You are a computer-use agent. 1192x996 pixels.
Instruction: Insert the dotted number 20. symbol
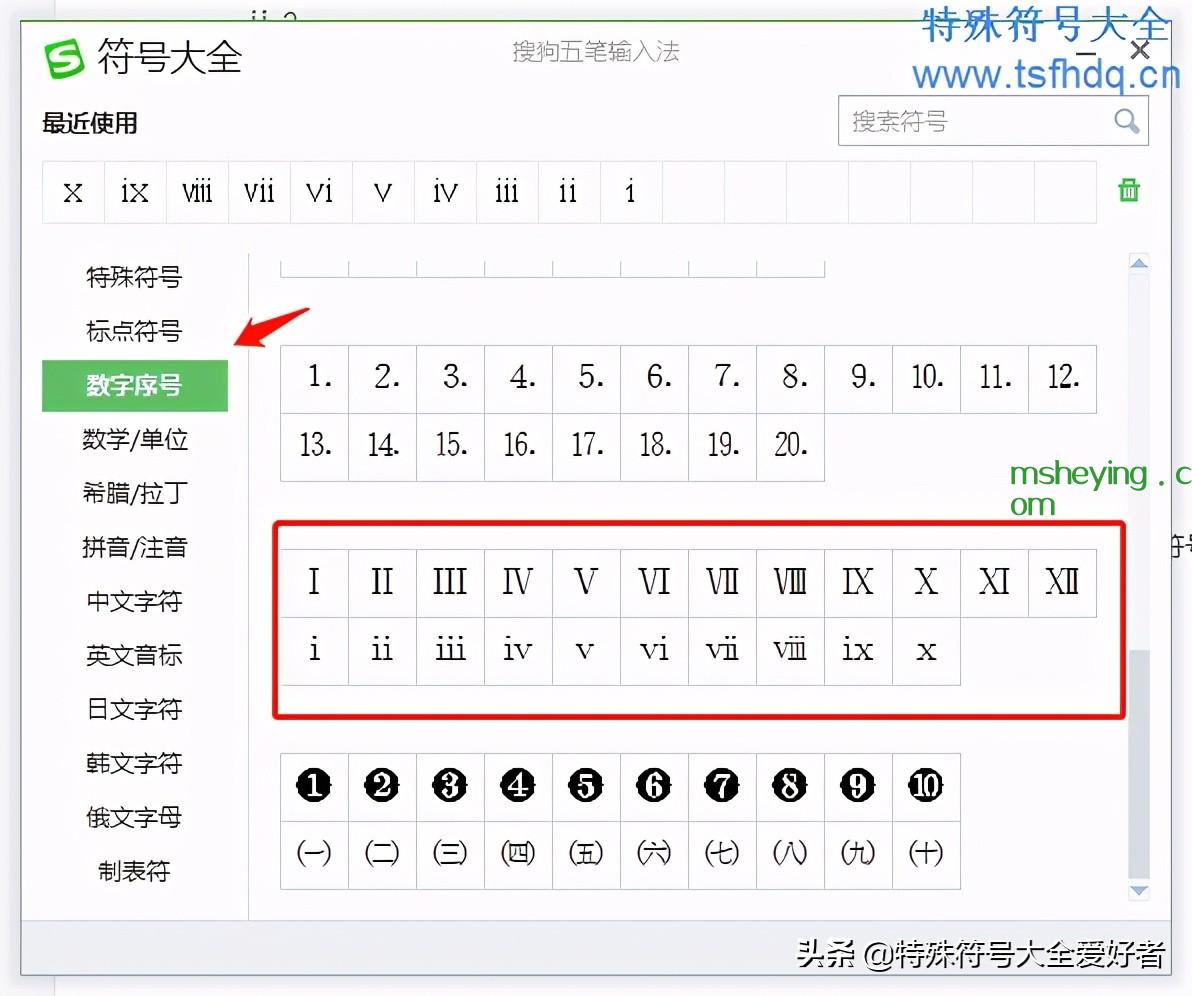[x=790, y=446]
